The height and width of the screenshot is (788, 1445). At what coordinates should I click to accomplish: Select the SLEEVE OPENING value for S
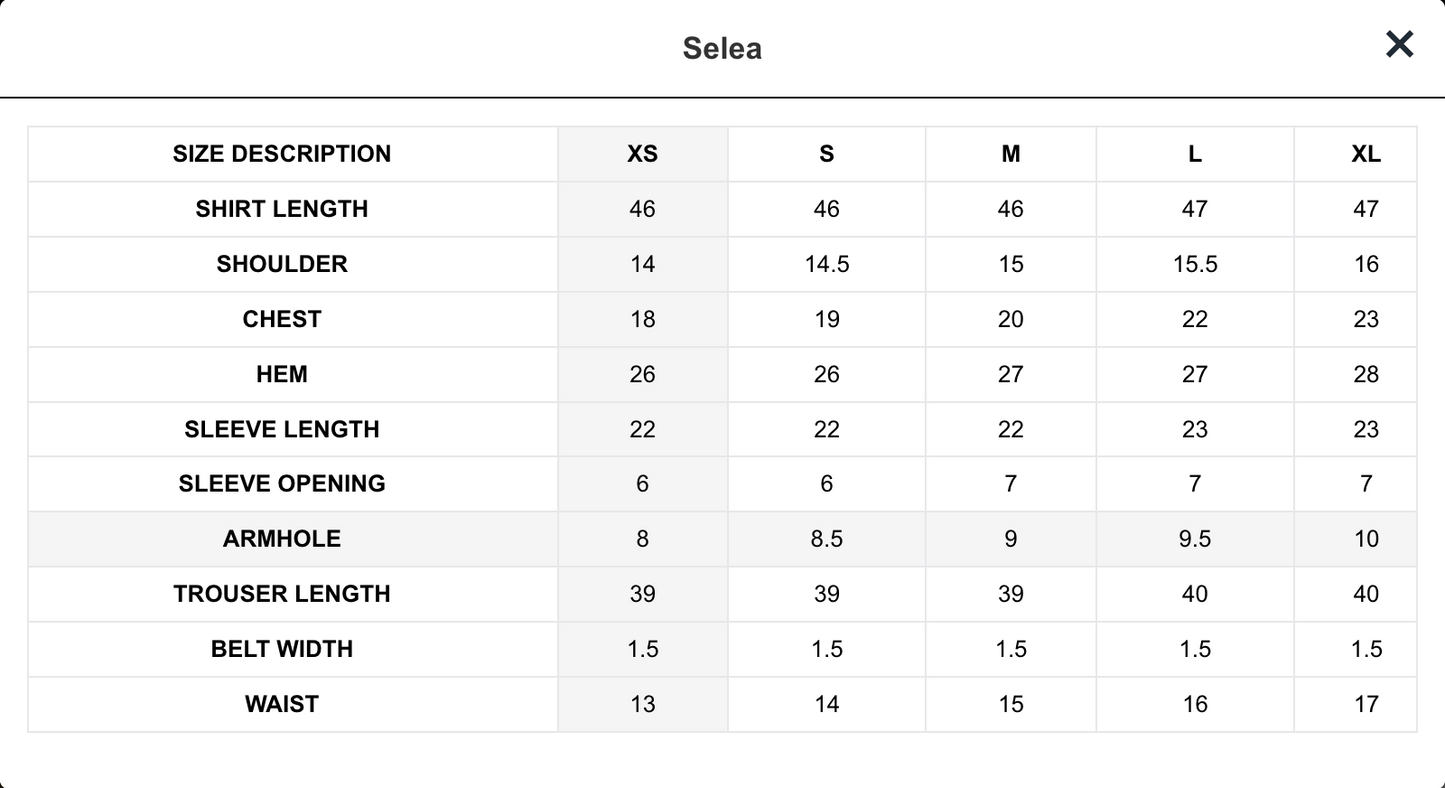click(x=827, y=484)
